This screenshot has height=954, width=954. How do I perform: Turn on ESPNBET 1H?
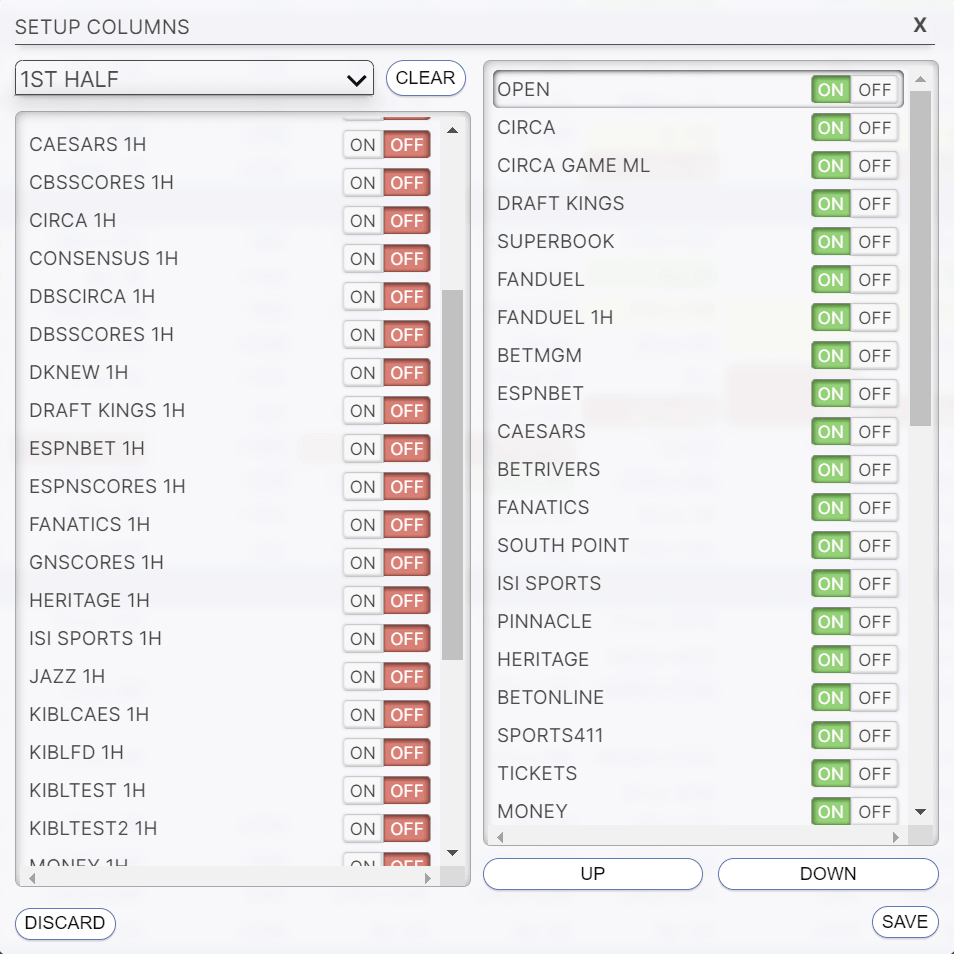(x=363, y=448)
